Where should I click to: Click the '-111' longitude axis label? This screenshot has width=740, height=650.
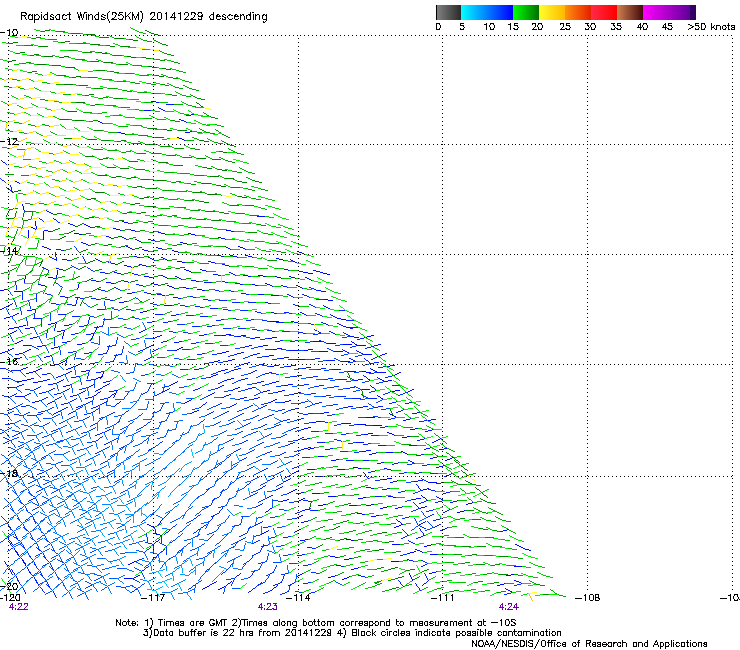tap(442, 598)
